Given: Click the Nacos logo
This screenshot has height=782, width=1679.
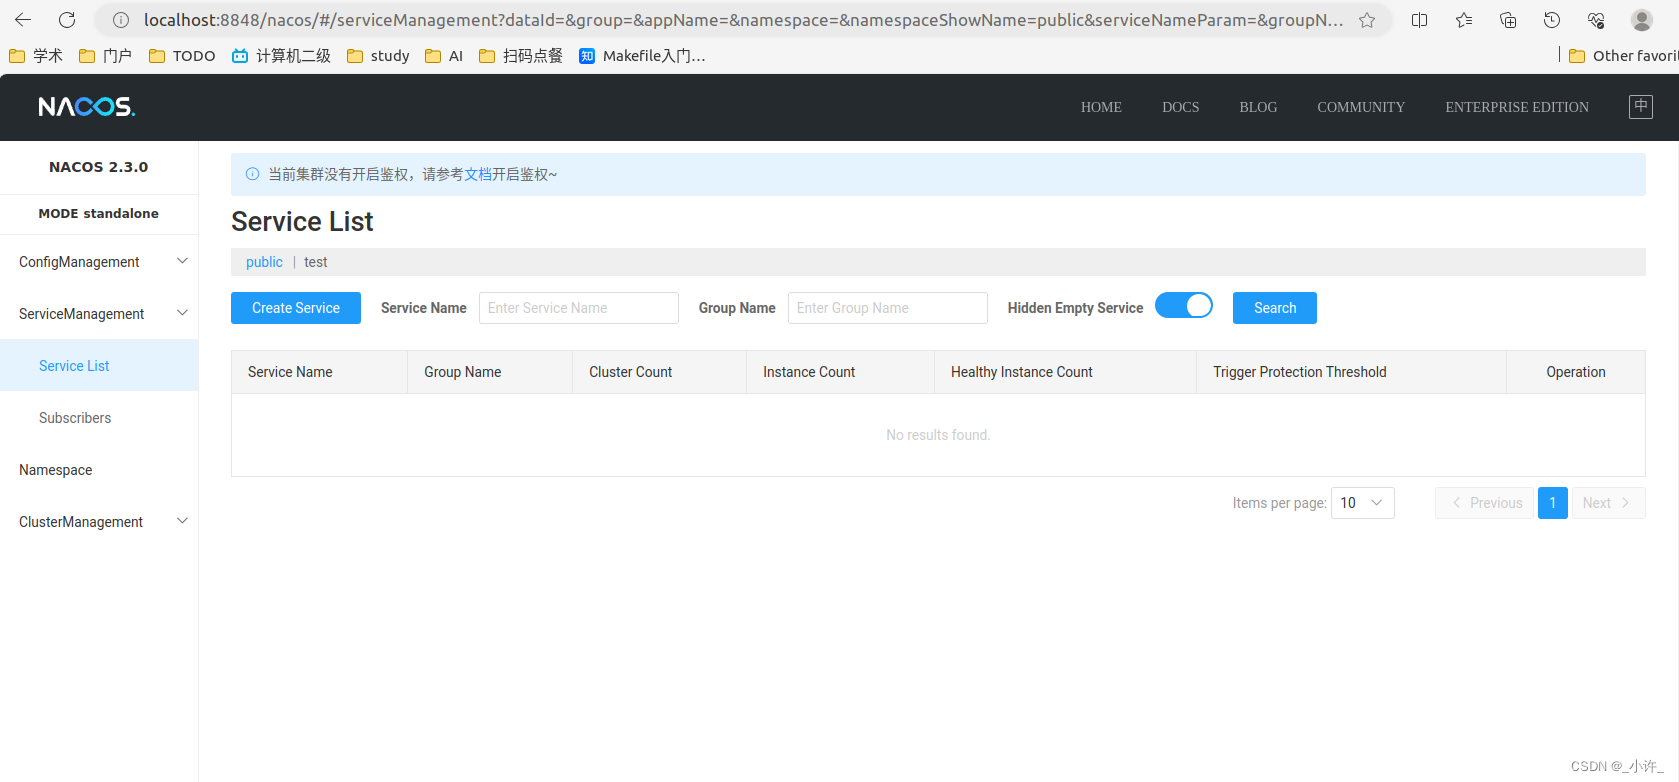Looking at the screenshot, I should pyautogui.click(x=87, y=107).
